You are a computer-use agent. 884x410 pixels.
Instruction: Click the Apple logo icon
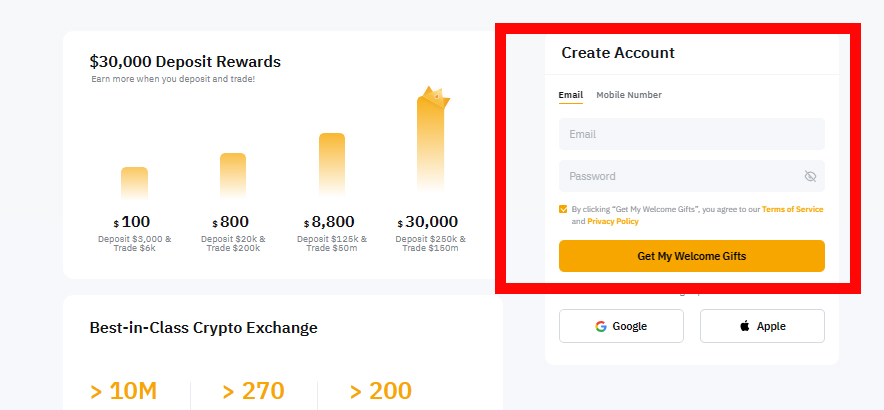[745, 325]
